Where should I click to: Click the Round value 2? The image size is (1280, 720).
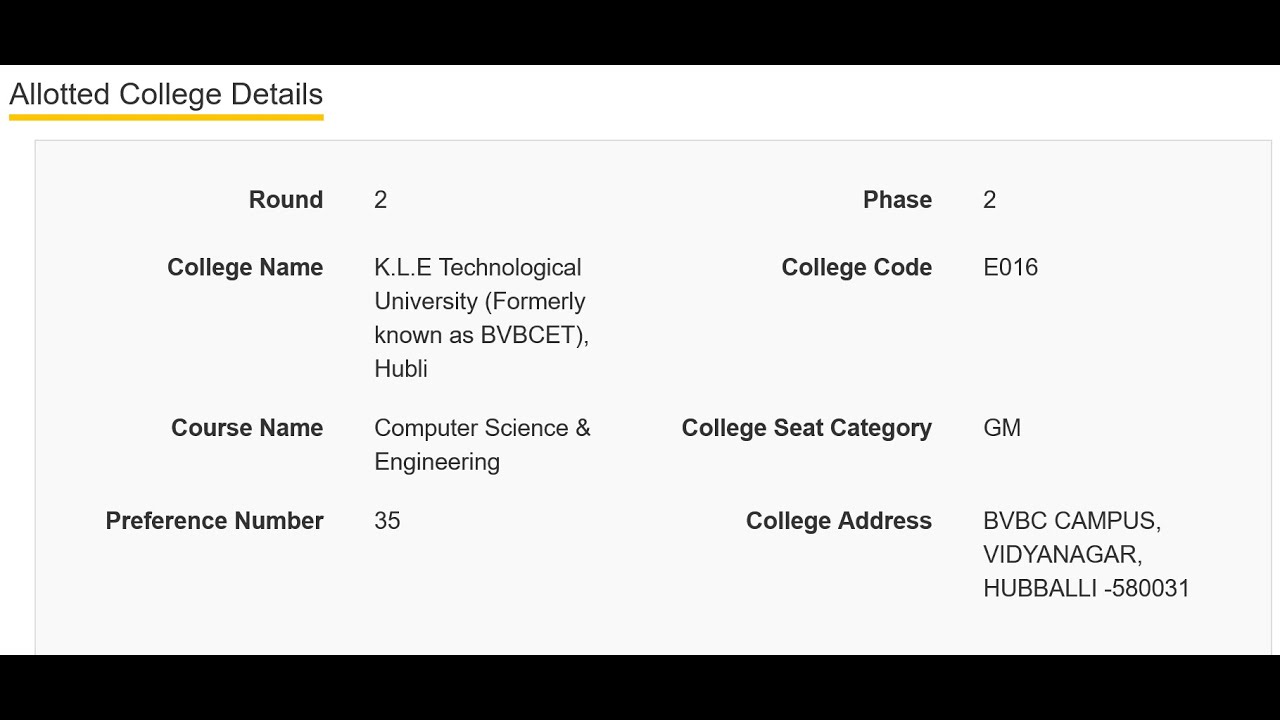pyautogui.click(x=381, y=200)
